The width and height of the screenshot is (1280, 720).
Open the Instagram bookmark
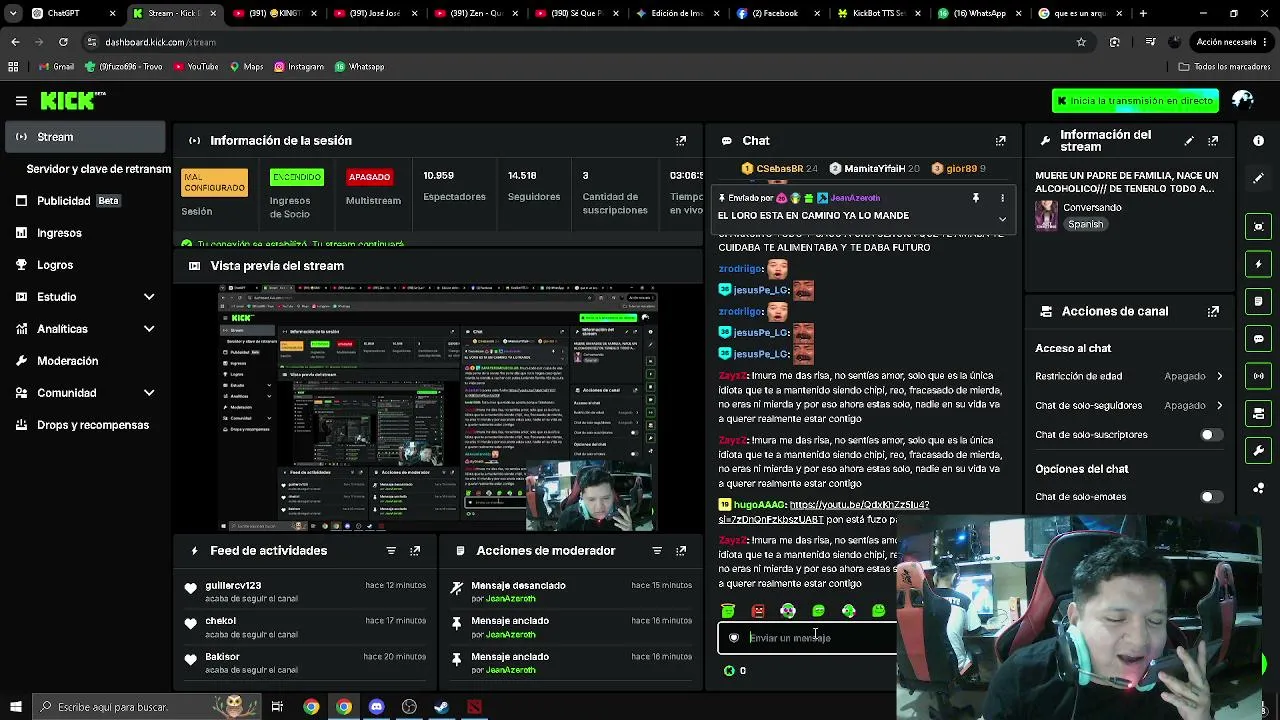point(298,67)
